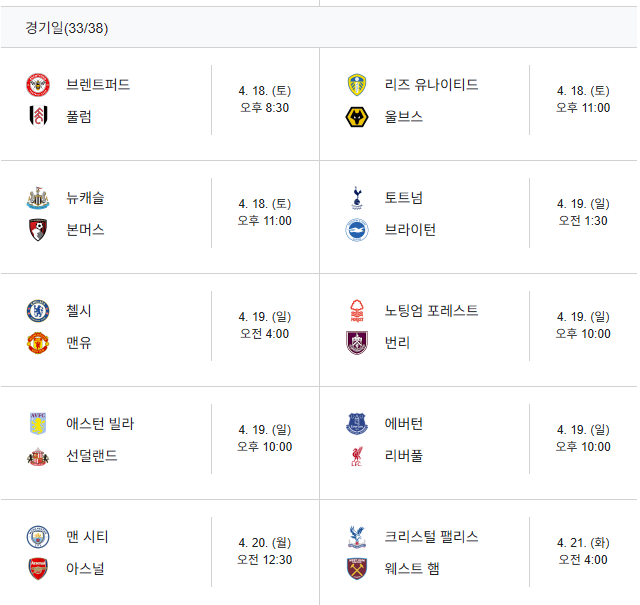Select the 브라이턴 team name
Image resolution: width=640 pixels, height=605 pixels.
pyautogui.click(x=410, y=230)
